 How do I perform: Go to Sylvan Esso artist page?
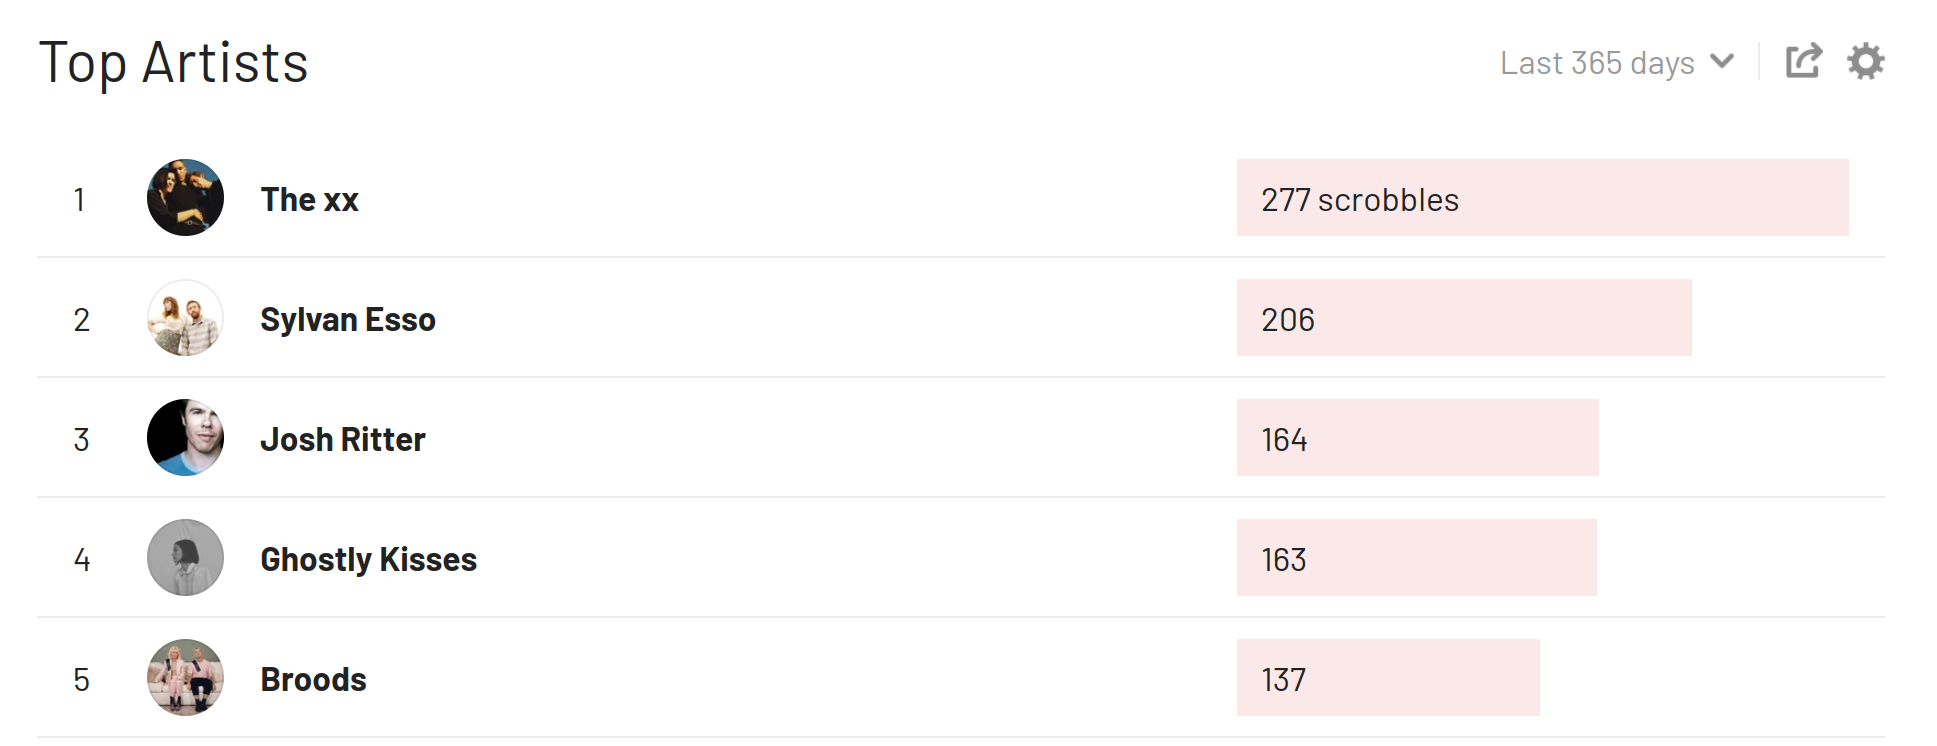348,320
